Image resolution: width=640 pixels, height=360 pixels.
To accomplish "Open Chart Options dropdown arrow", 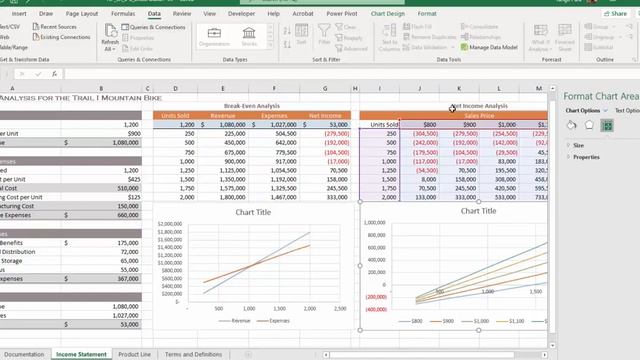I will click(606, 111).
